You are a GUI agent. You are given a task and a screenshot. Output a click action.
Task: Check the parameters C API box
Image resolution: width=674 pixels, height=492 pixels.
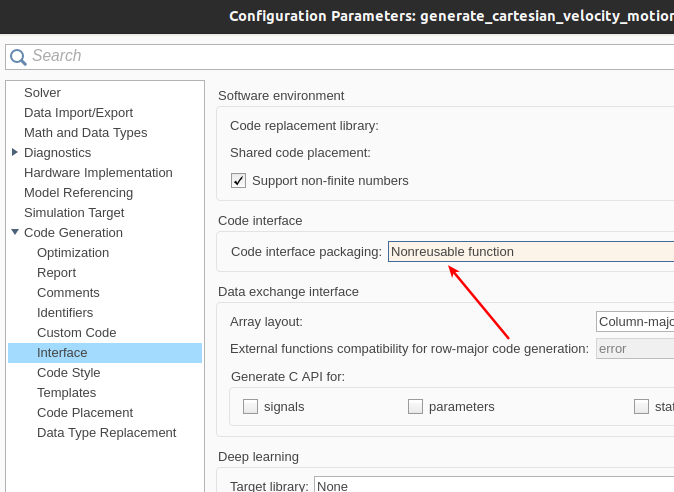click(416, 407)
